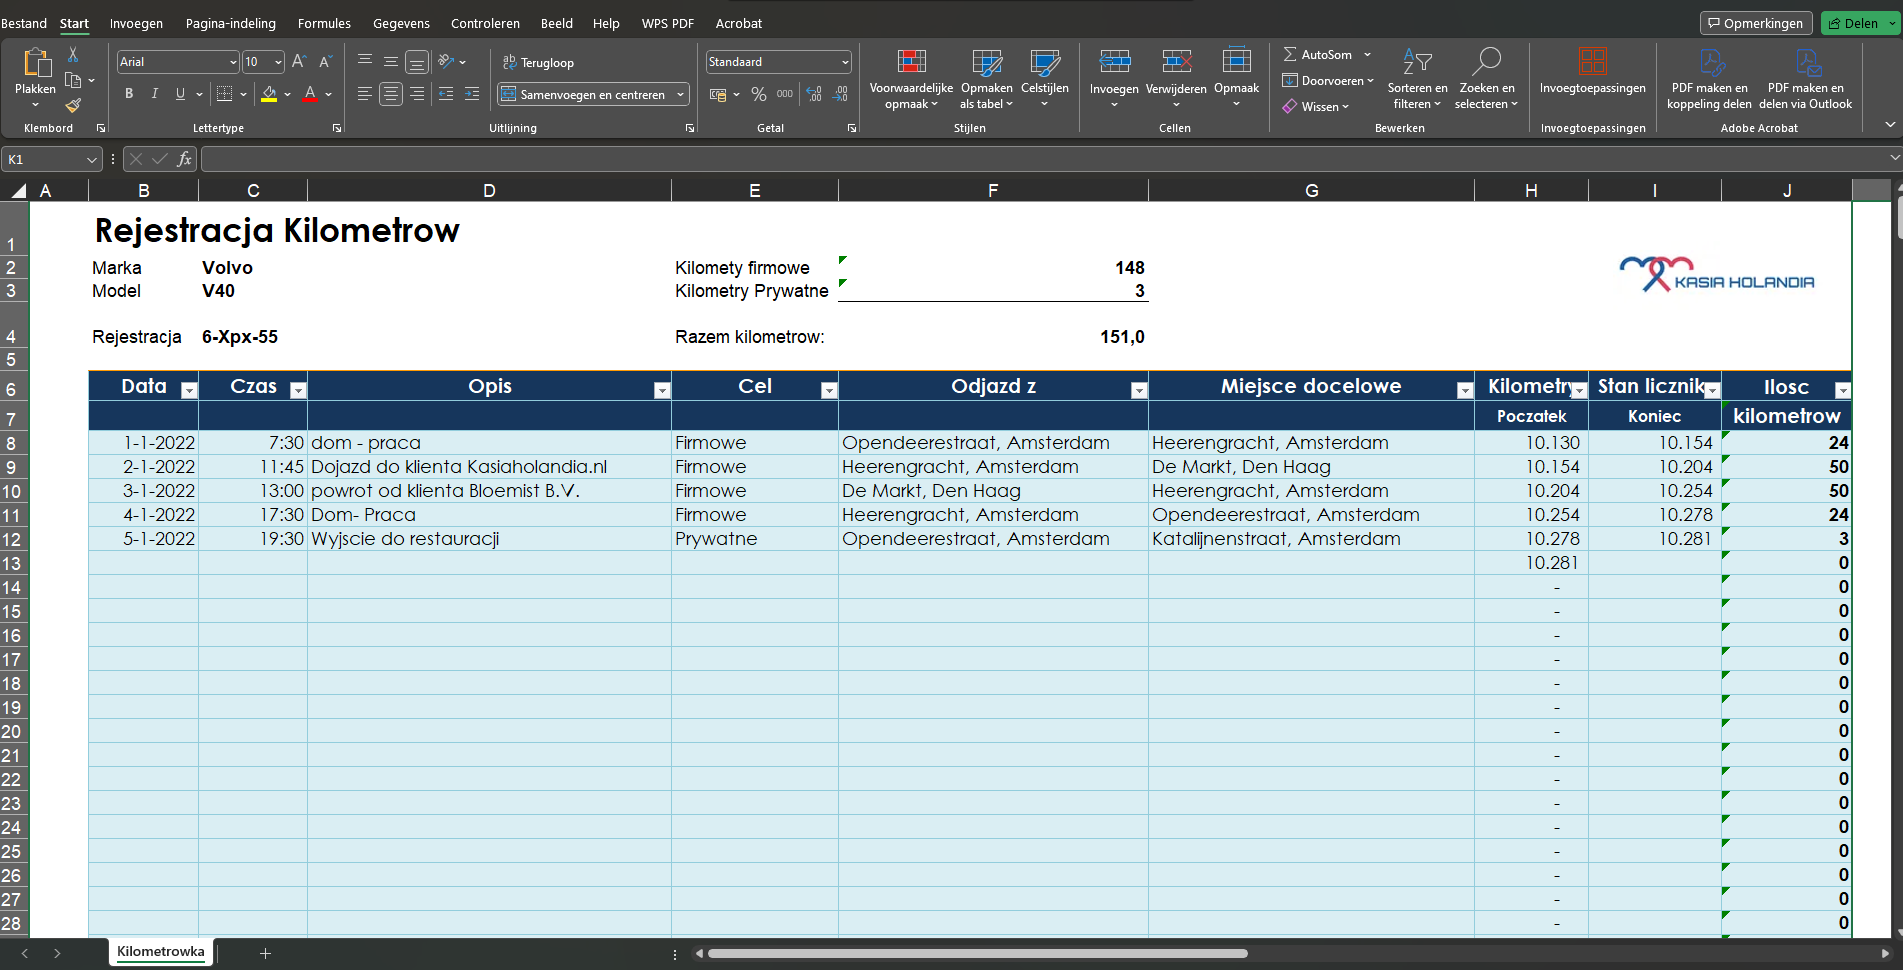Open the Miejsce docelowe filter dropdown

[1465, 390]
